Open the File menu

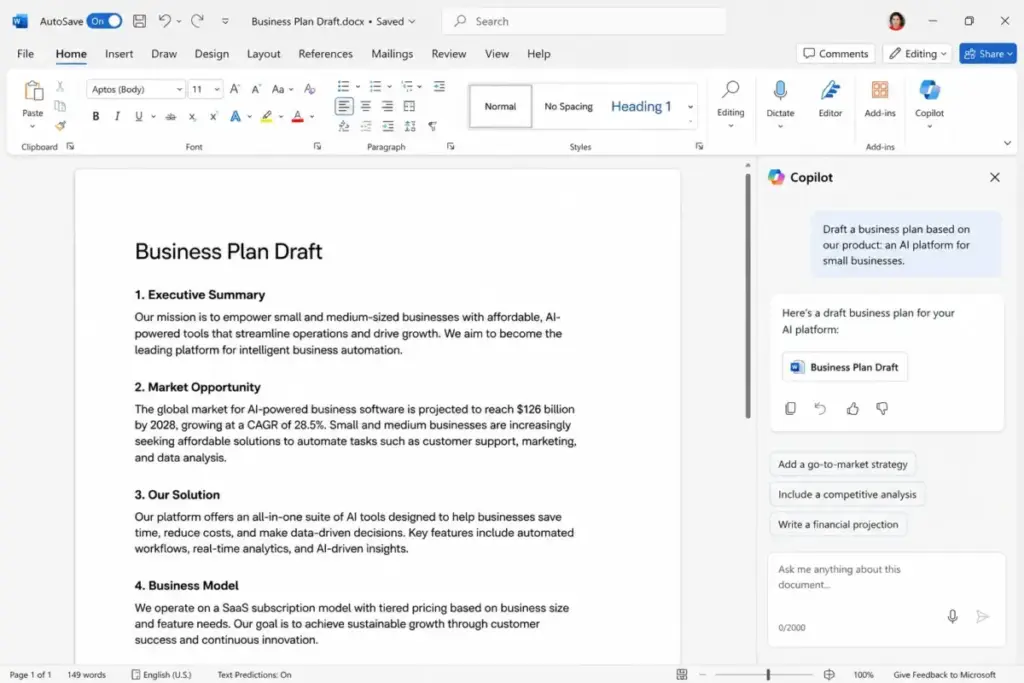pos(25,54)
